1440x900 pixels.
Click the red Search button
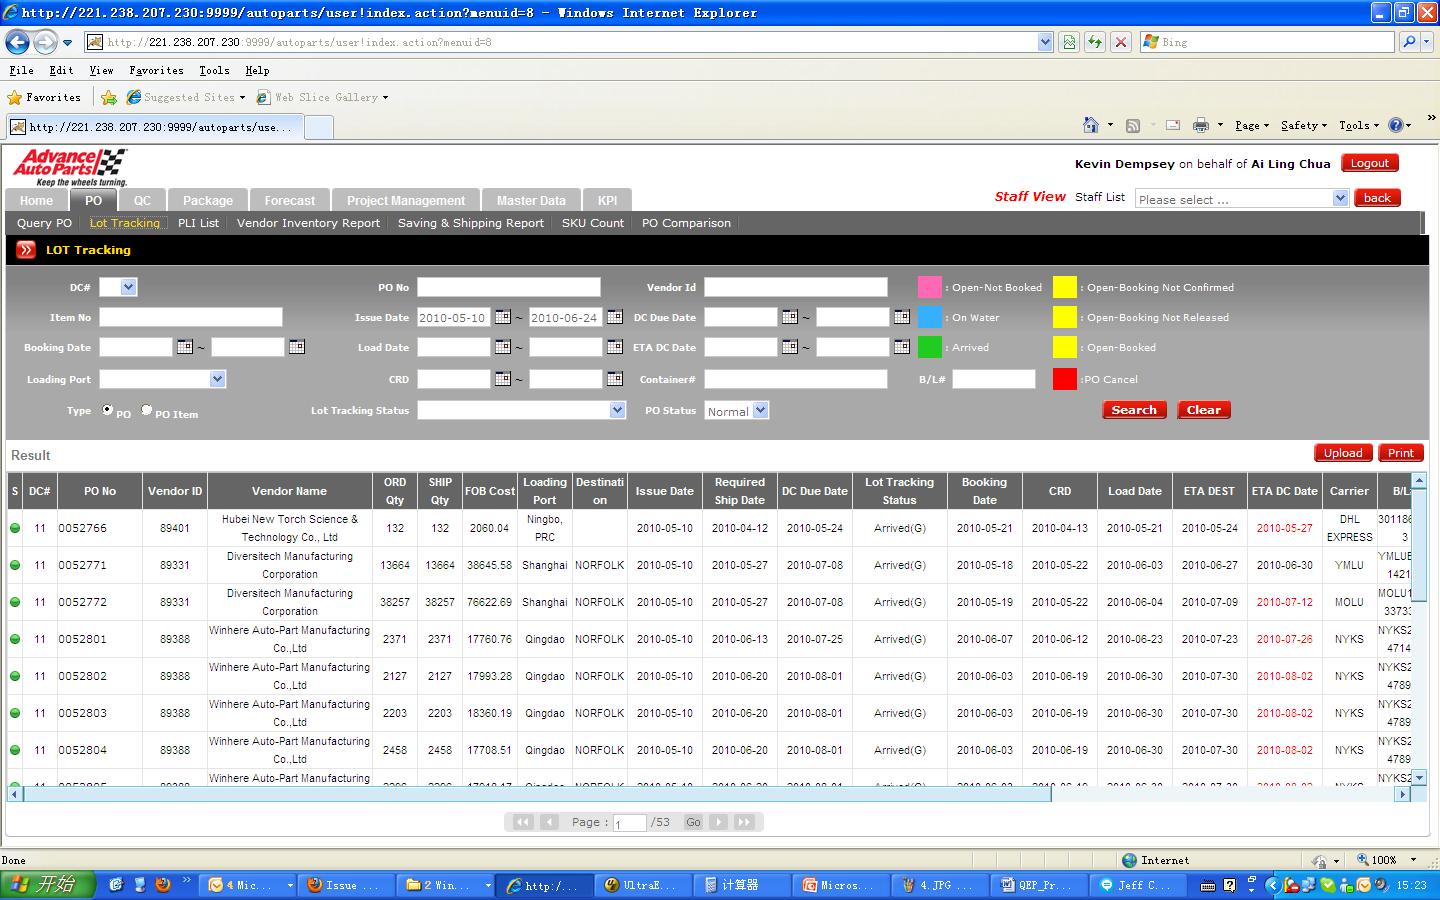coord(1134,410)
